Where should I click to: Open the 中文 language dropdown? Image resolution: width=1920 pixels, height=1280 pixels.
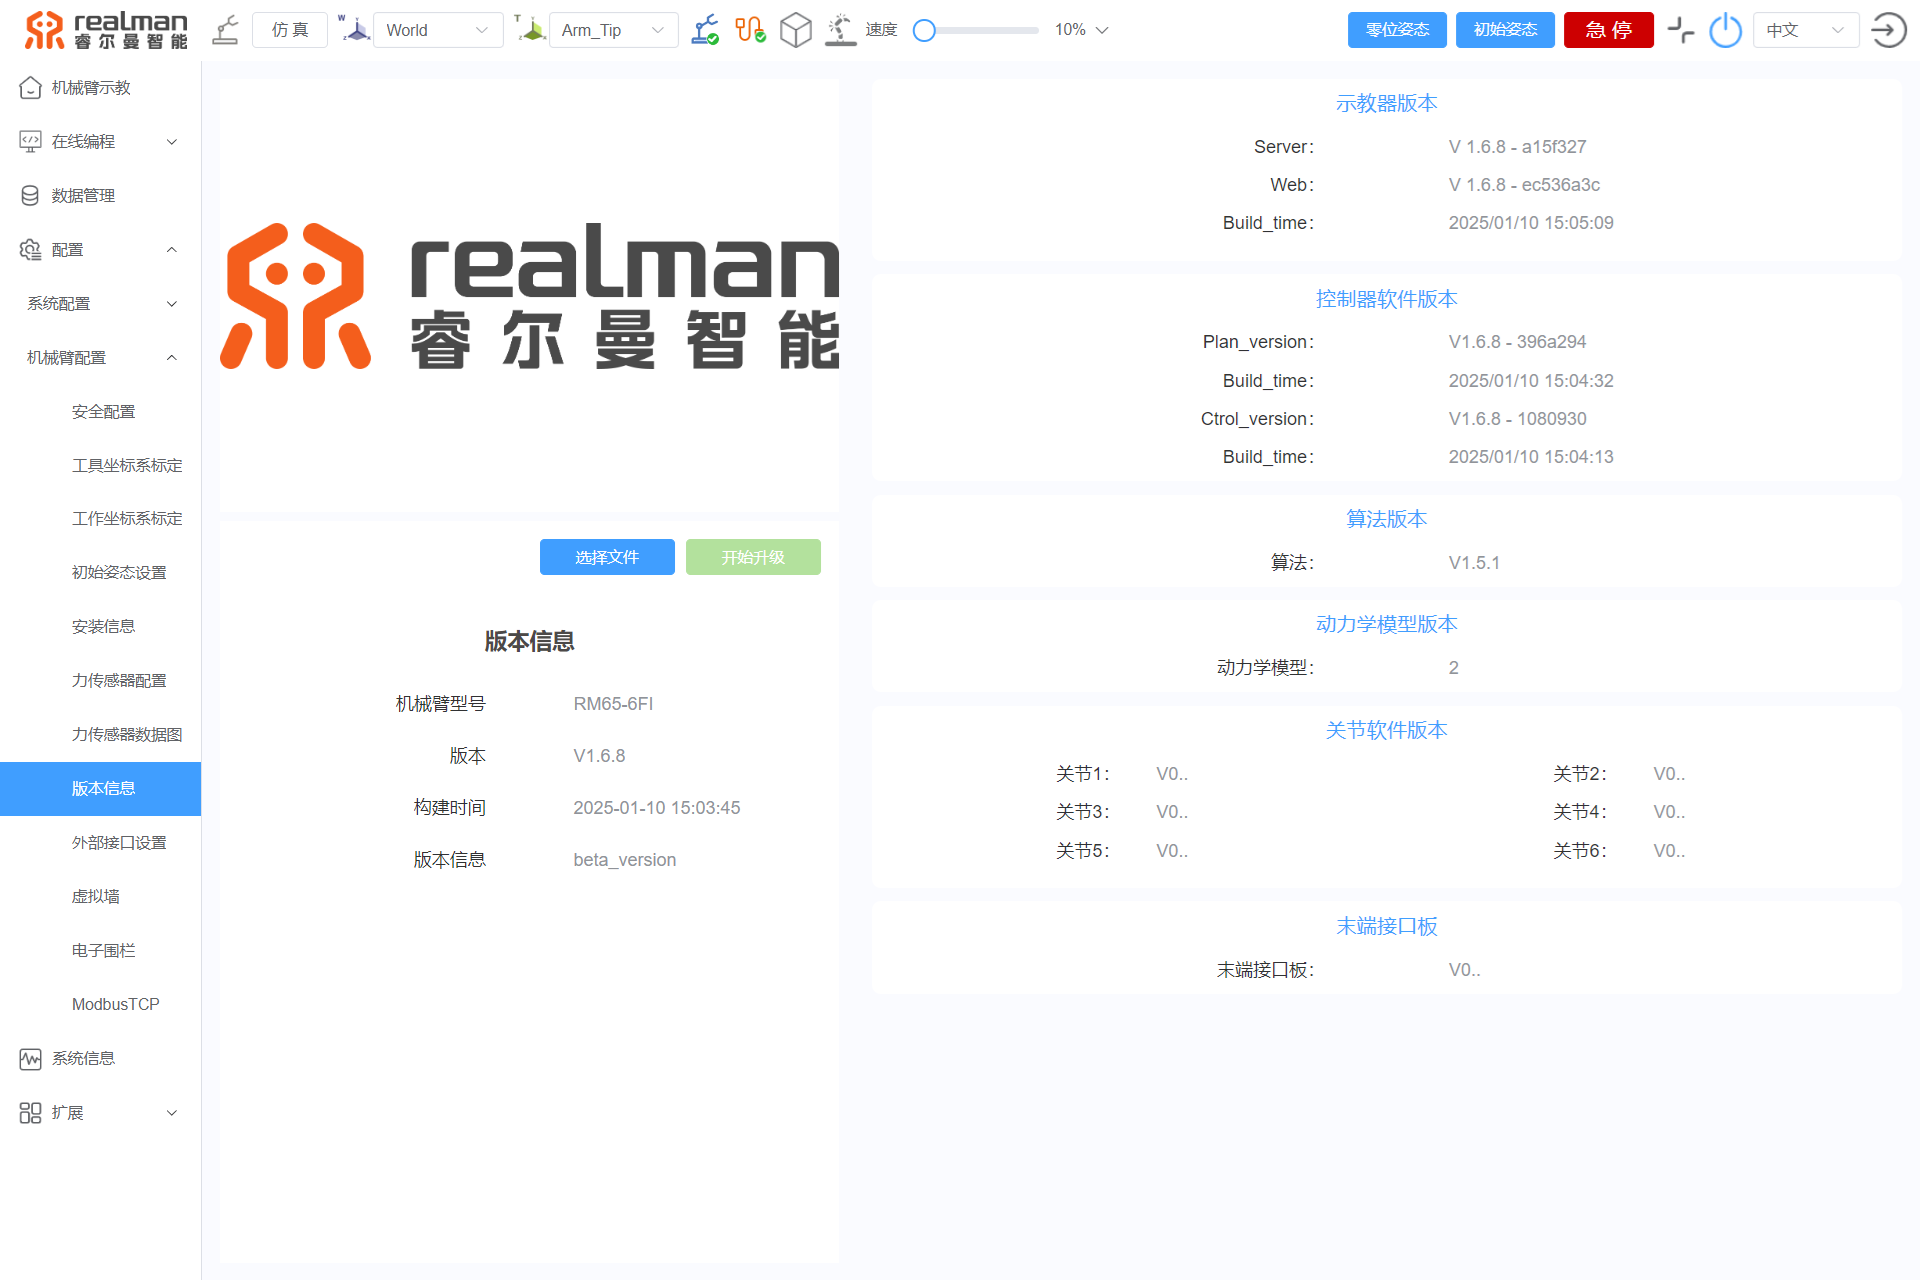click(x=1806, y=30)
